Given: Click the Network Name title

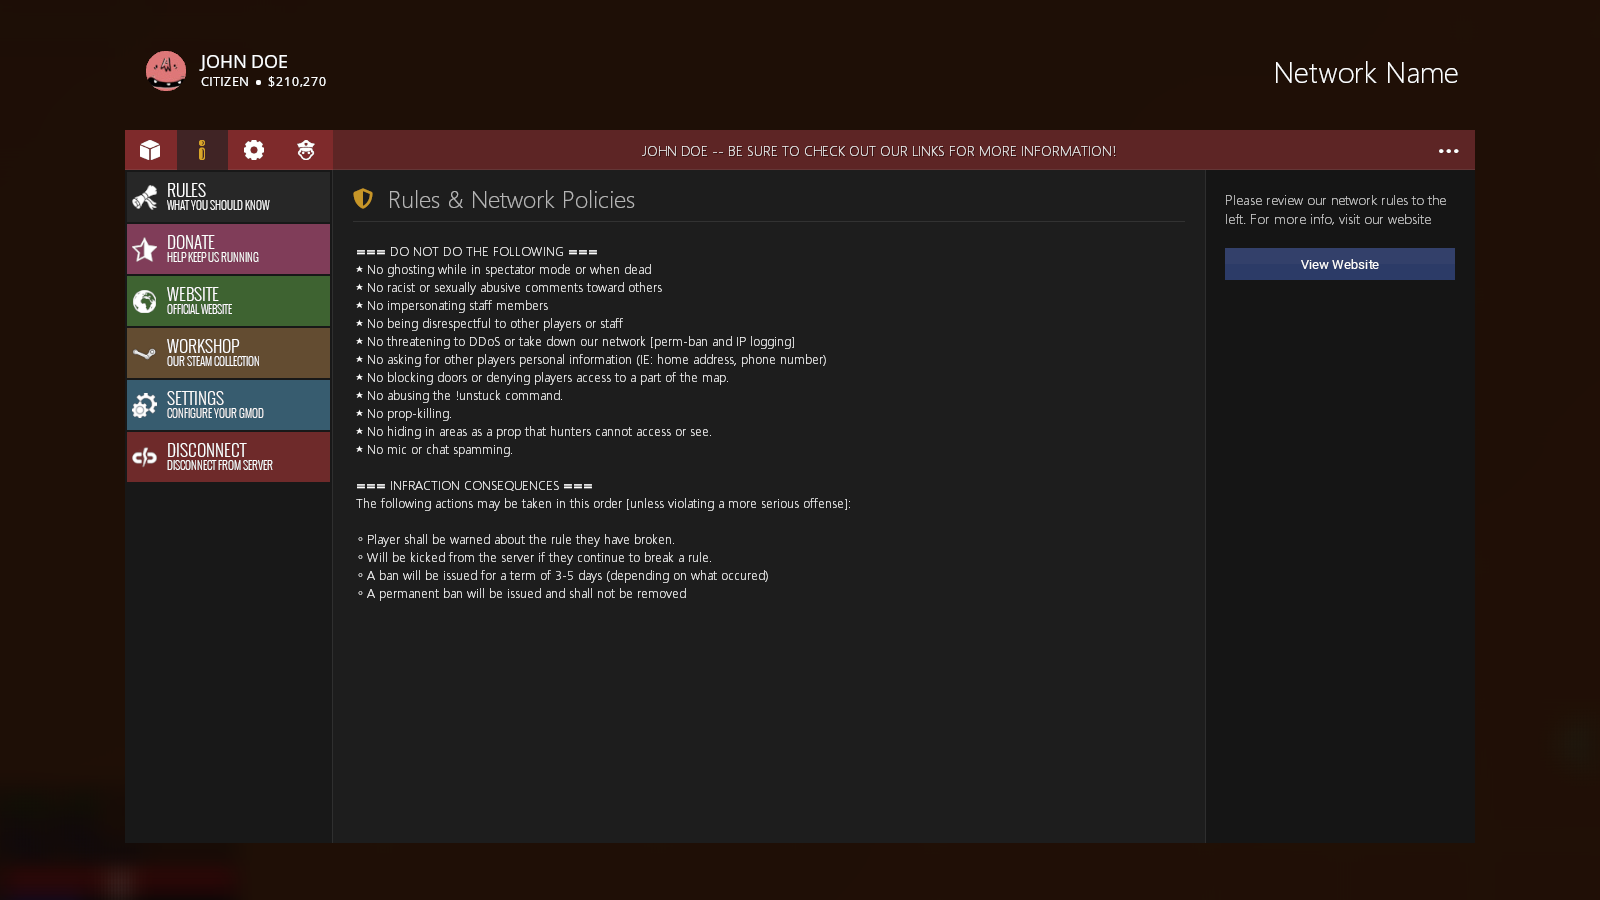Looking at the screenshot, I should point(1366,73).
